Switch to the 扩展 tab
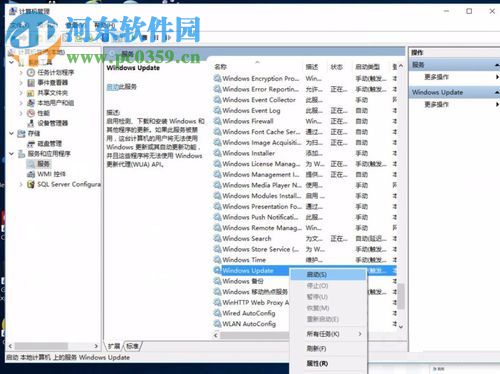Image resolution: width=500 pixels, height=374 pixels. (x=114, y=346)
